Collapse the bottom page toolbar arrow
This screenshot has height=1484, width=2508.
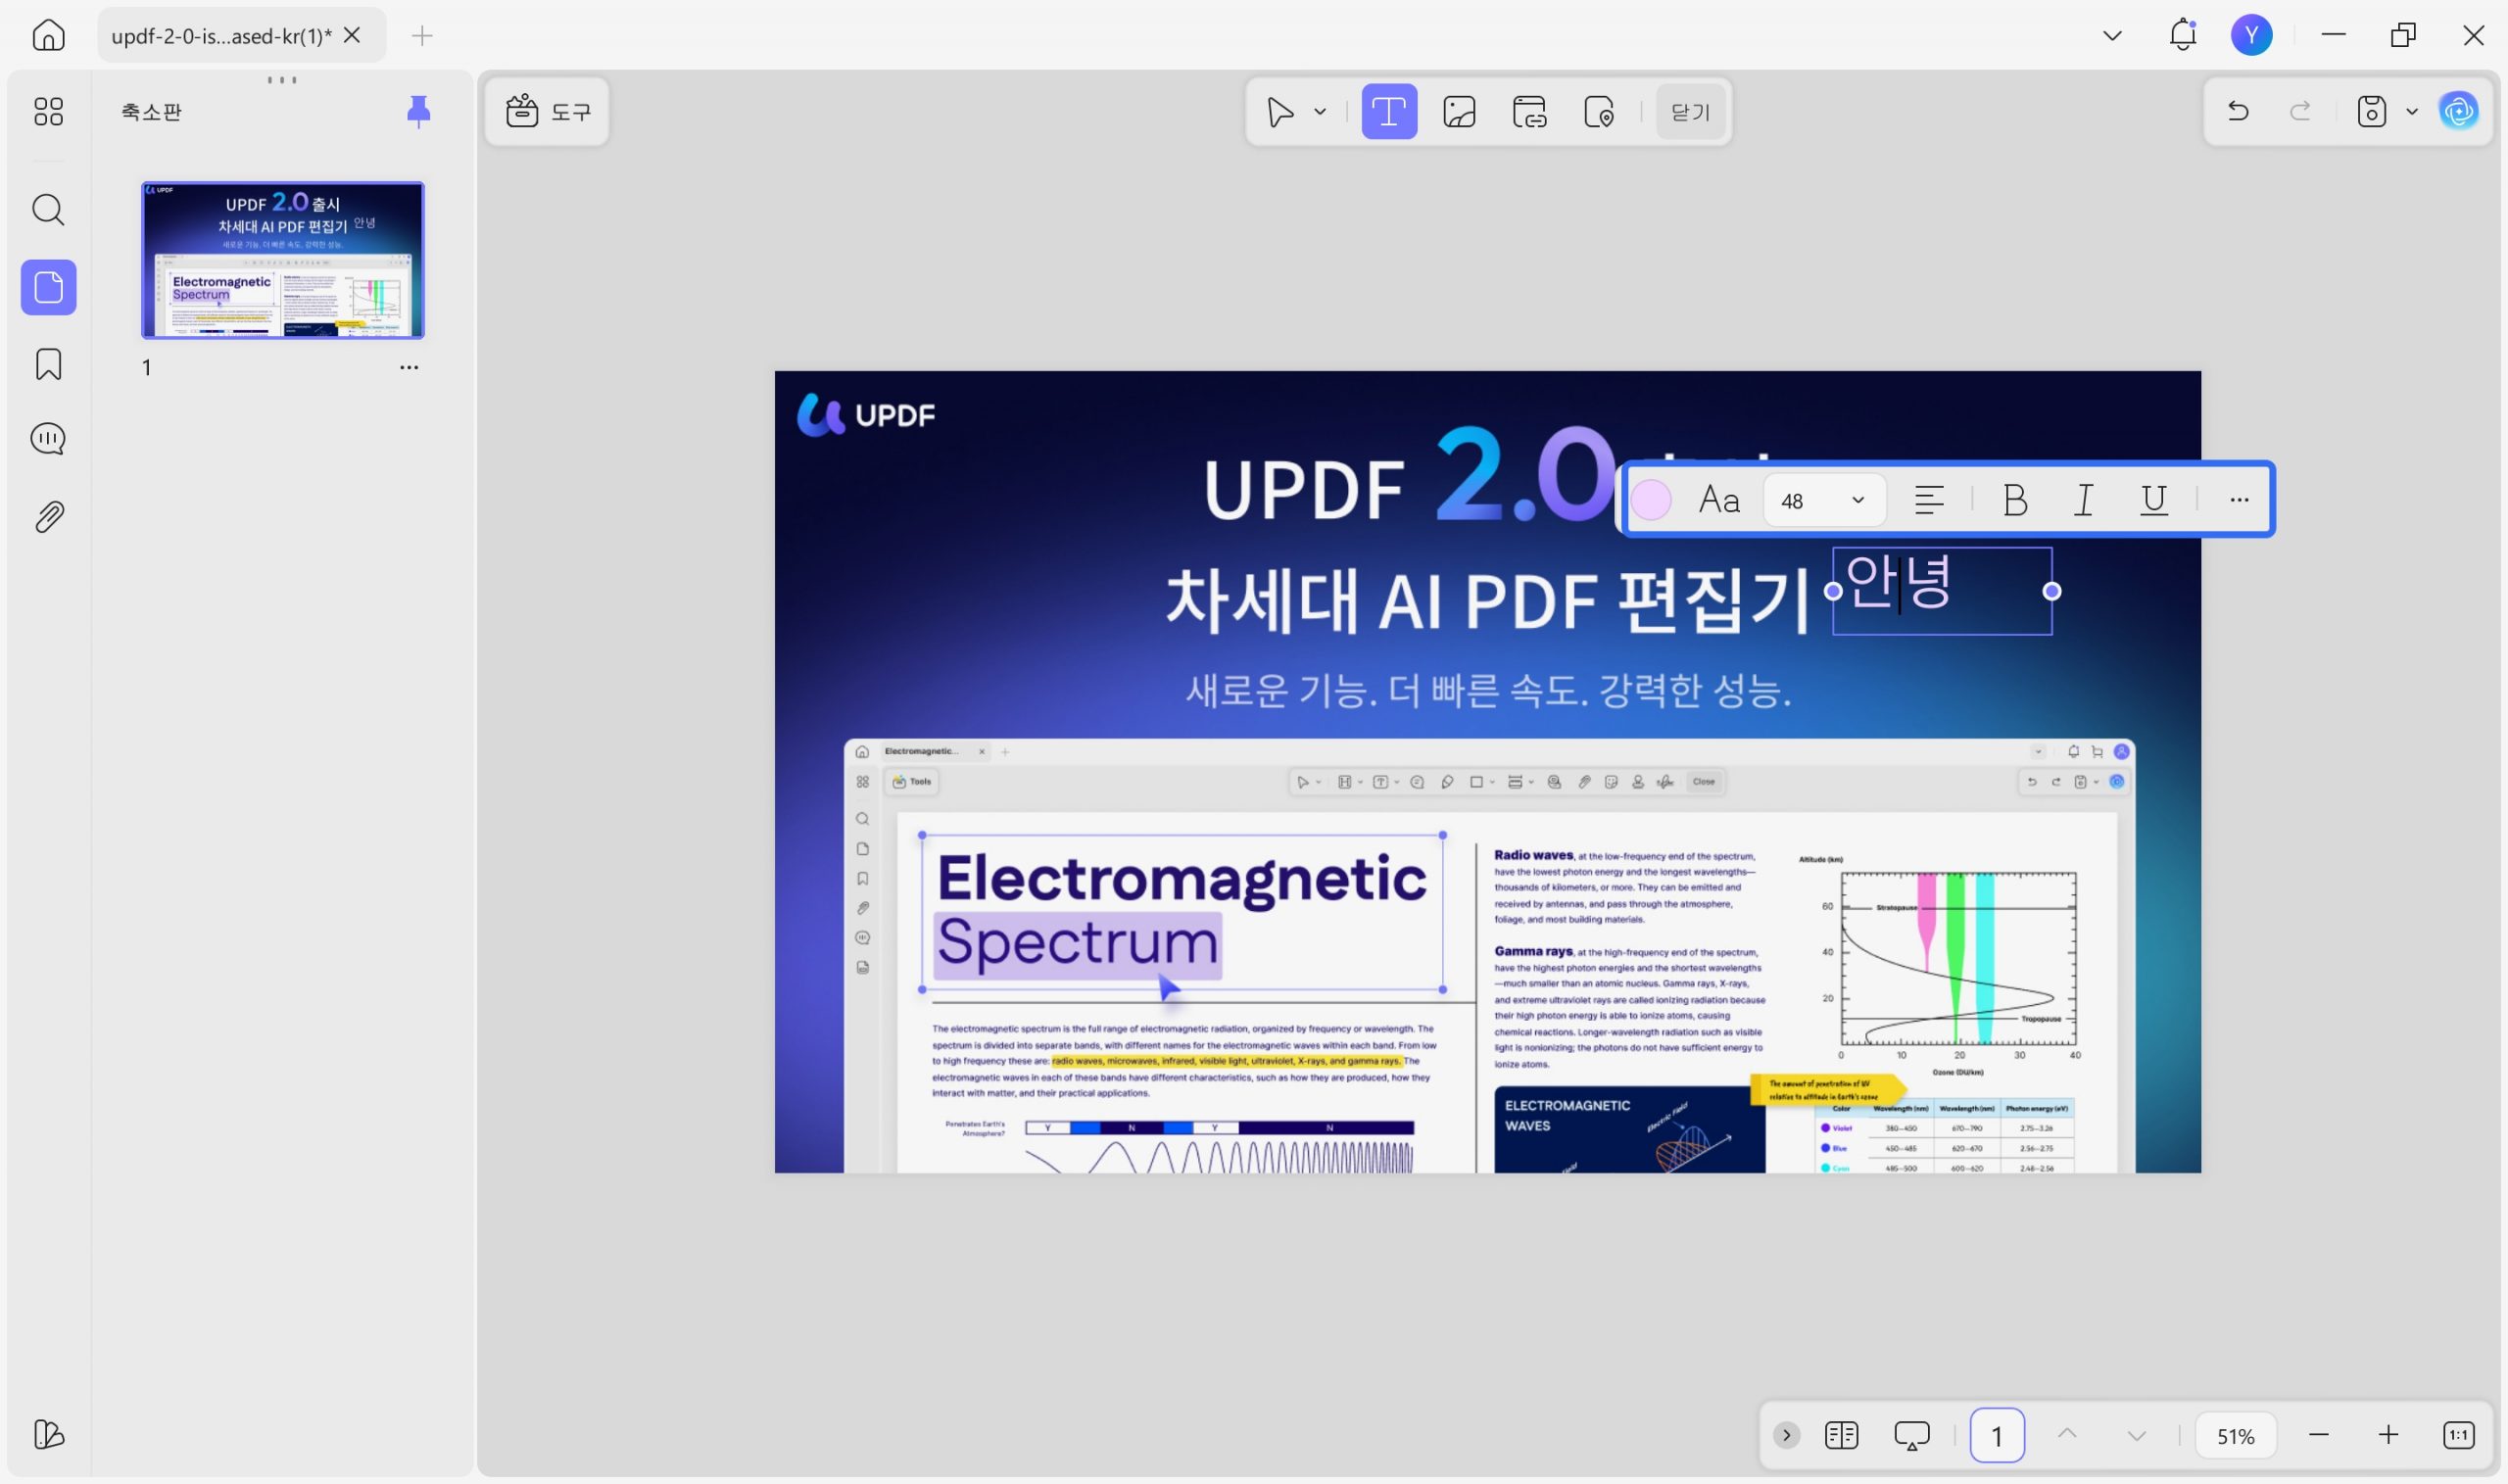[1786, 1436]
